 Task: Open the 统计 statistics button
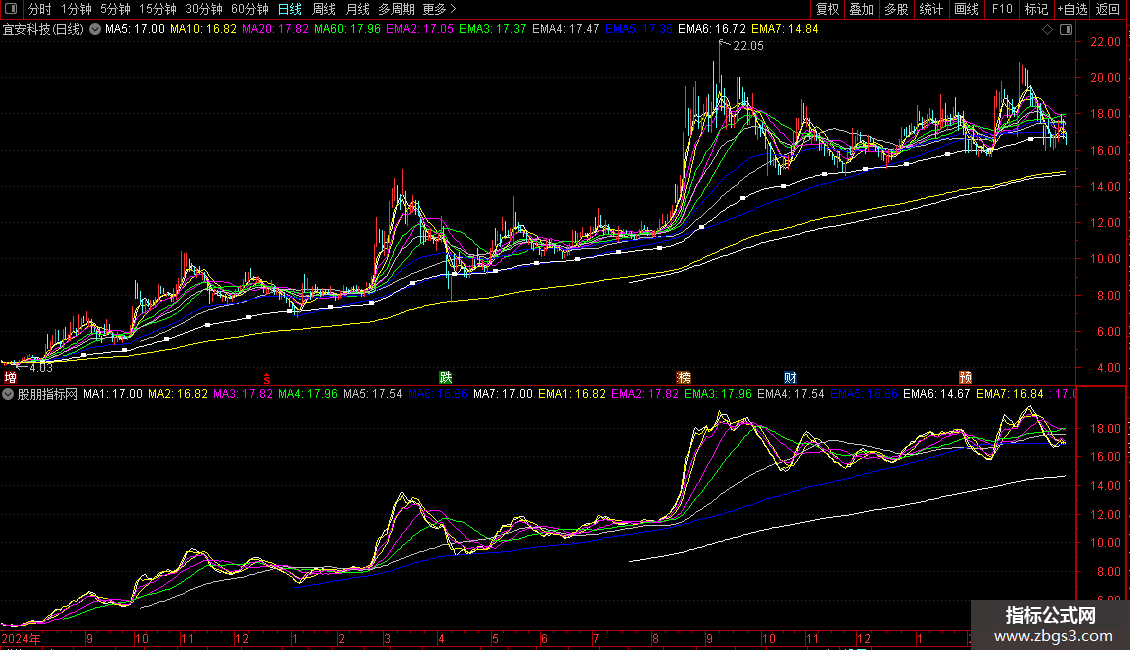(x=931, y=9)
